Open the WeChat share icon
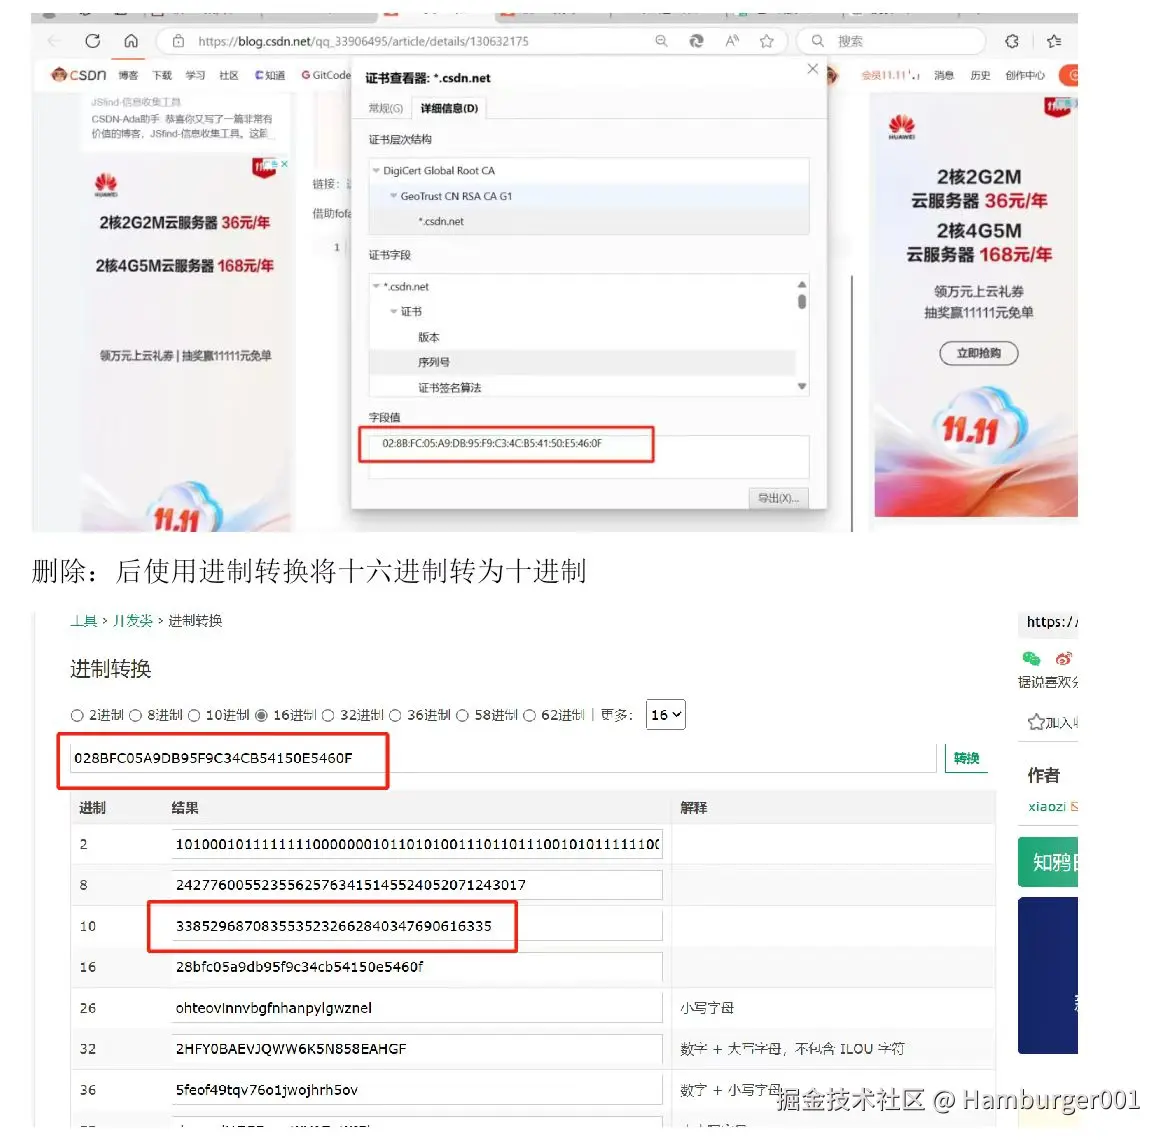Viewport: 1170px width, 1145px height. click(1031, 659)
